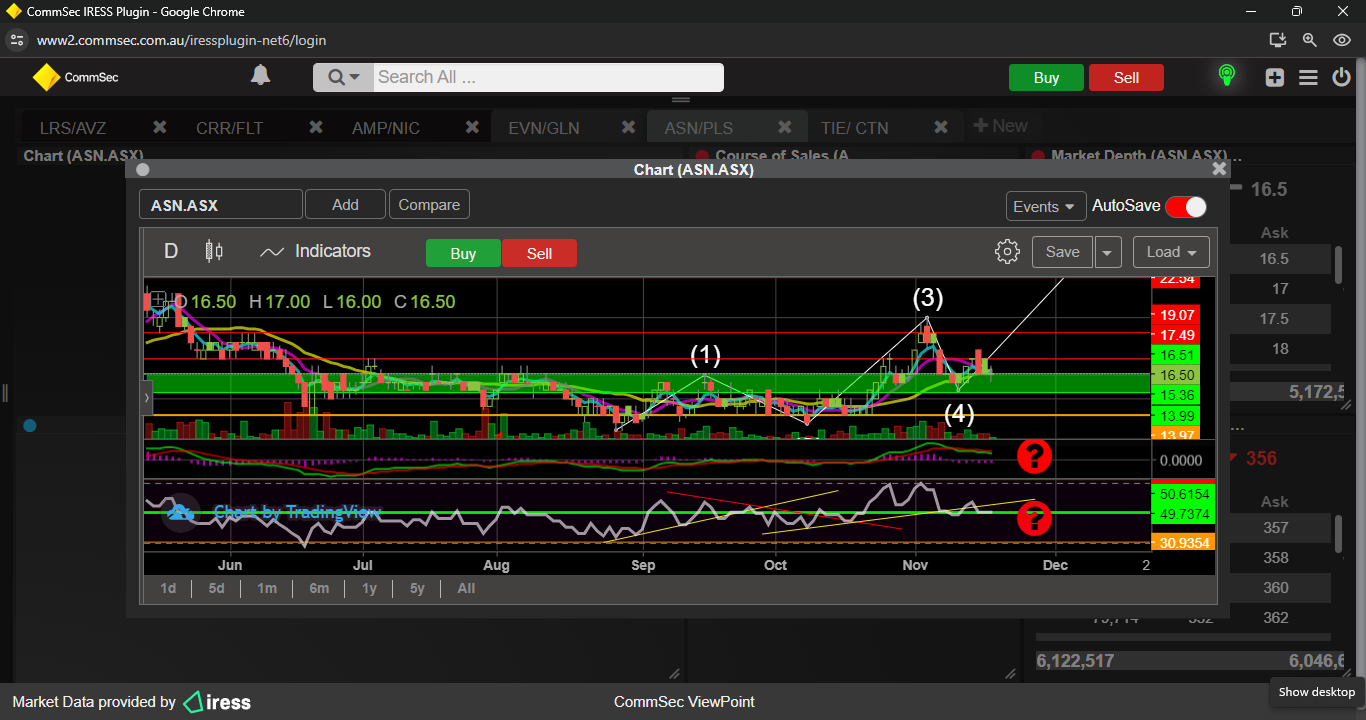Open the hamburger menu in the header
Viewport: 1366px width, 720px height.
click(1308, 77)
